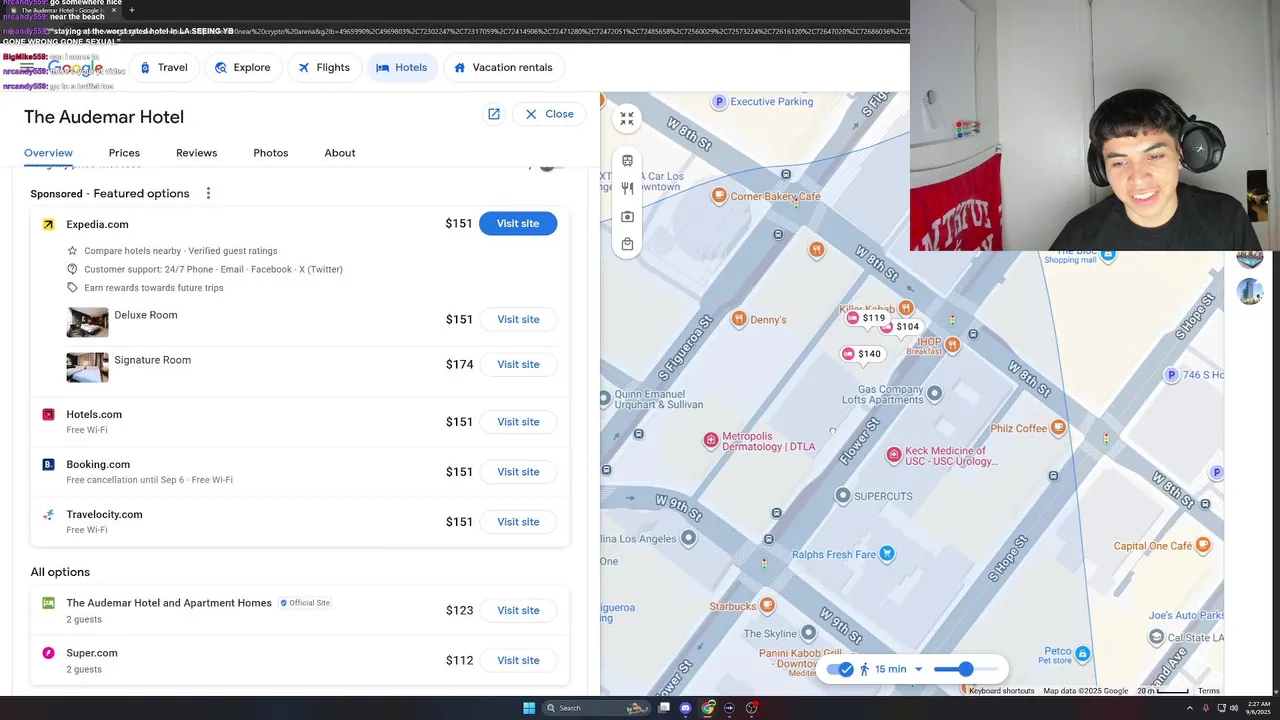Open map Terms link
This screenshot has height=720, width=1280.
click(x=1209, y=691)
